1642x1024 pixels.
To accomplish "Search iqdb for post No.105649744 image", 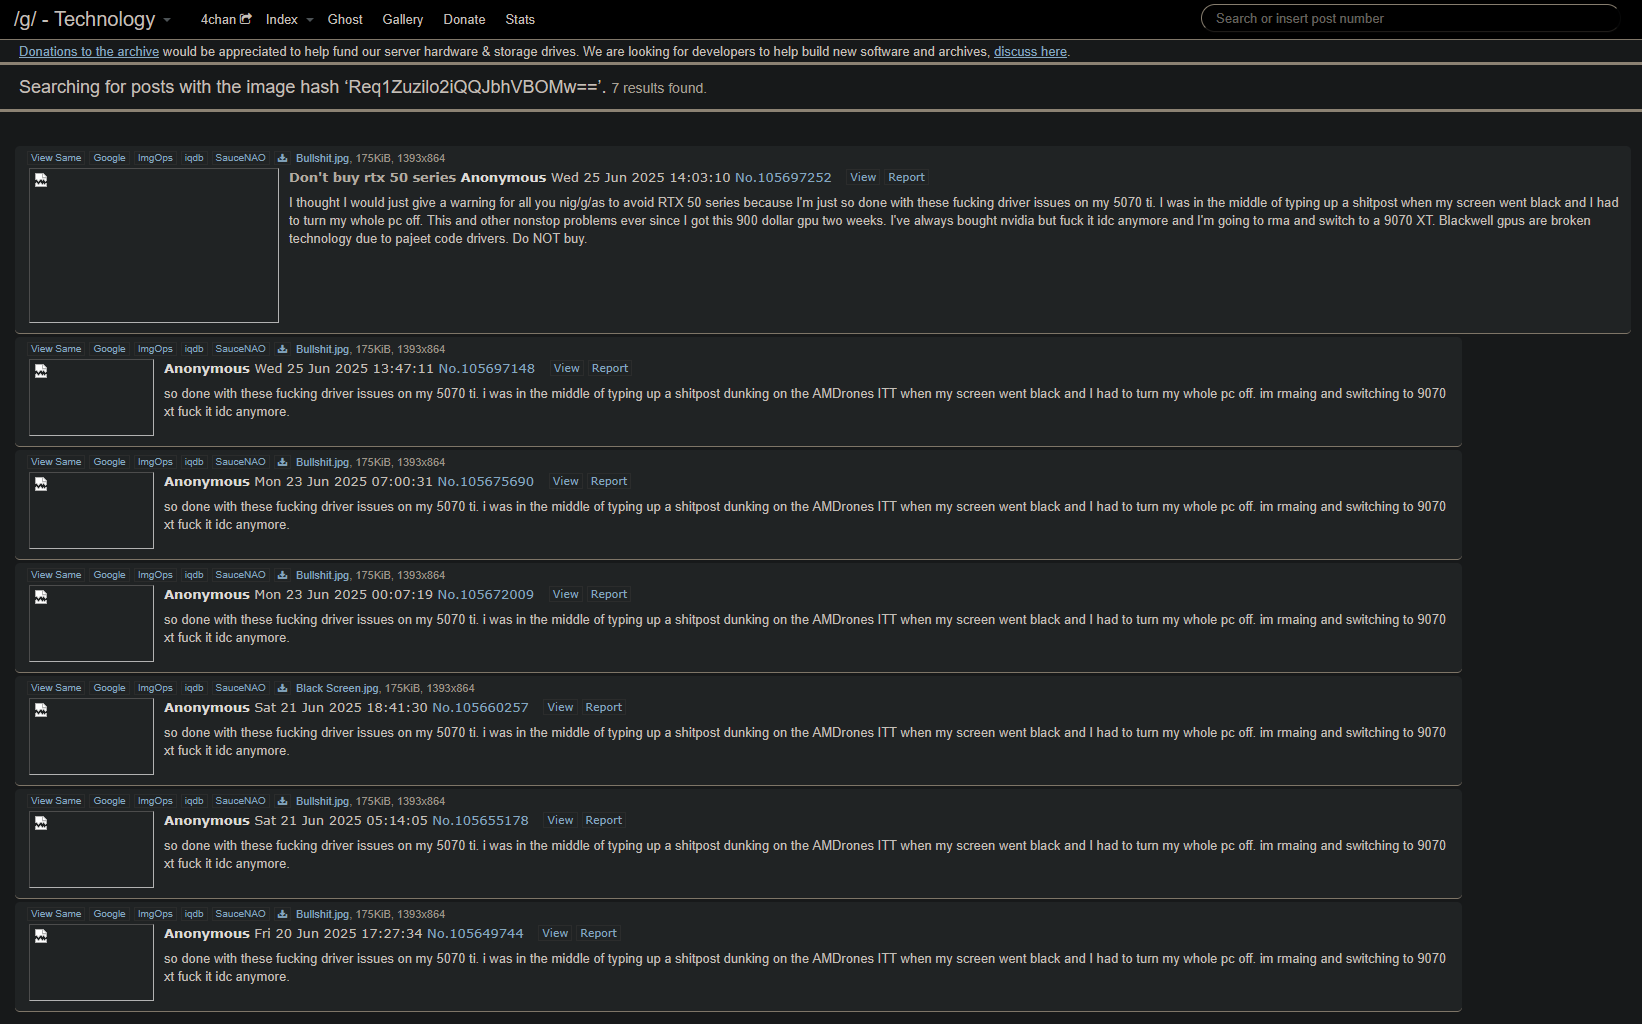I will 194,914.
